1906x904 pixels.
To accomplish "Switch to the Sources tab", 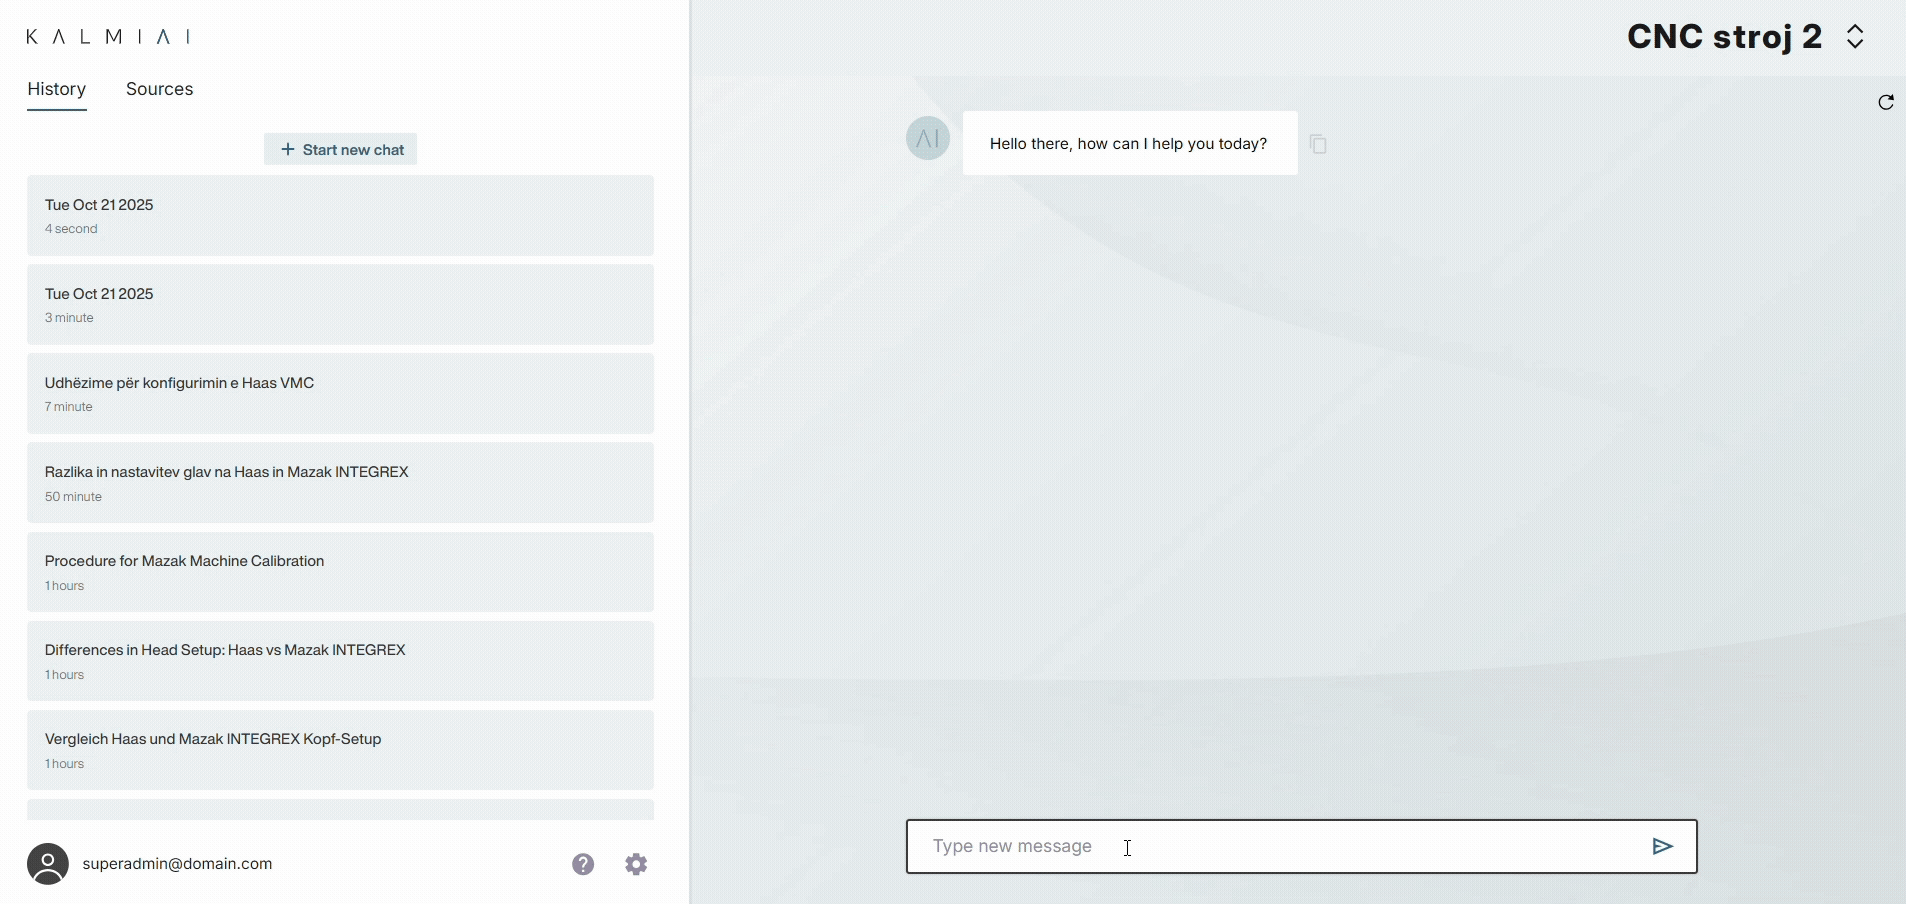I will (x=159, y=89).
